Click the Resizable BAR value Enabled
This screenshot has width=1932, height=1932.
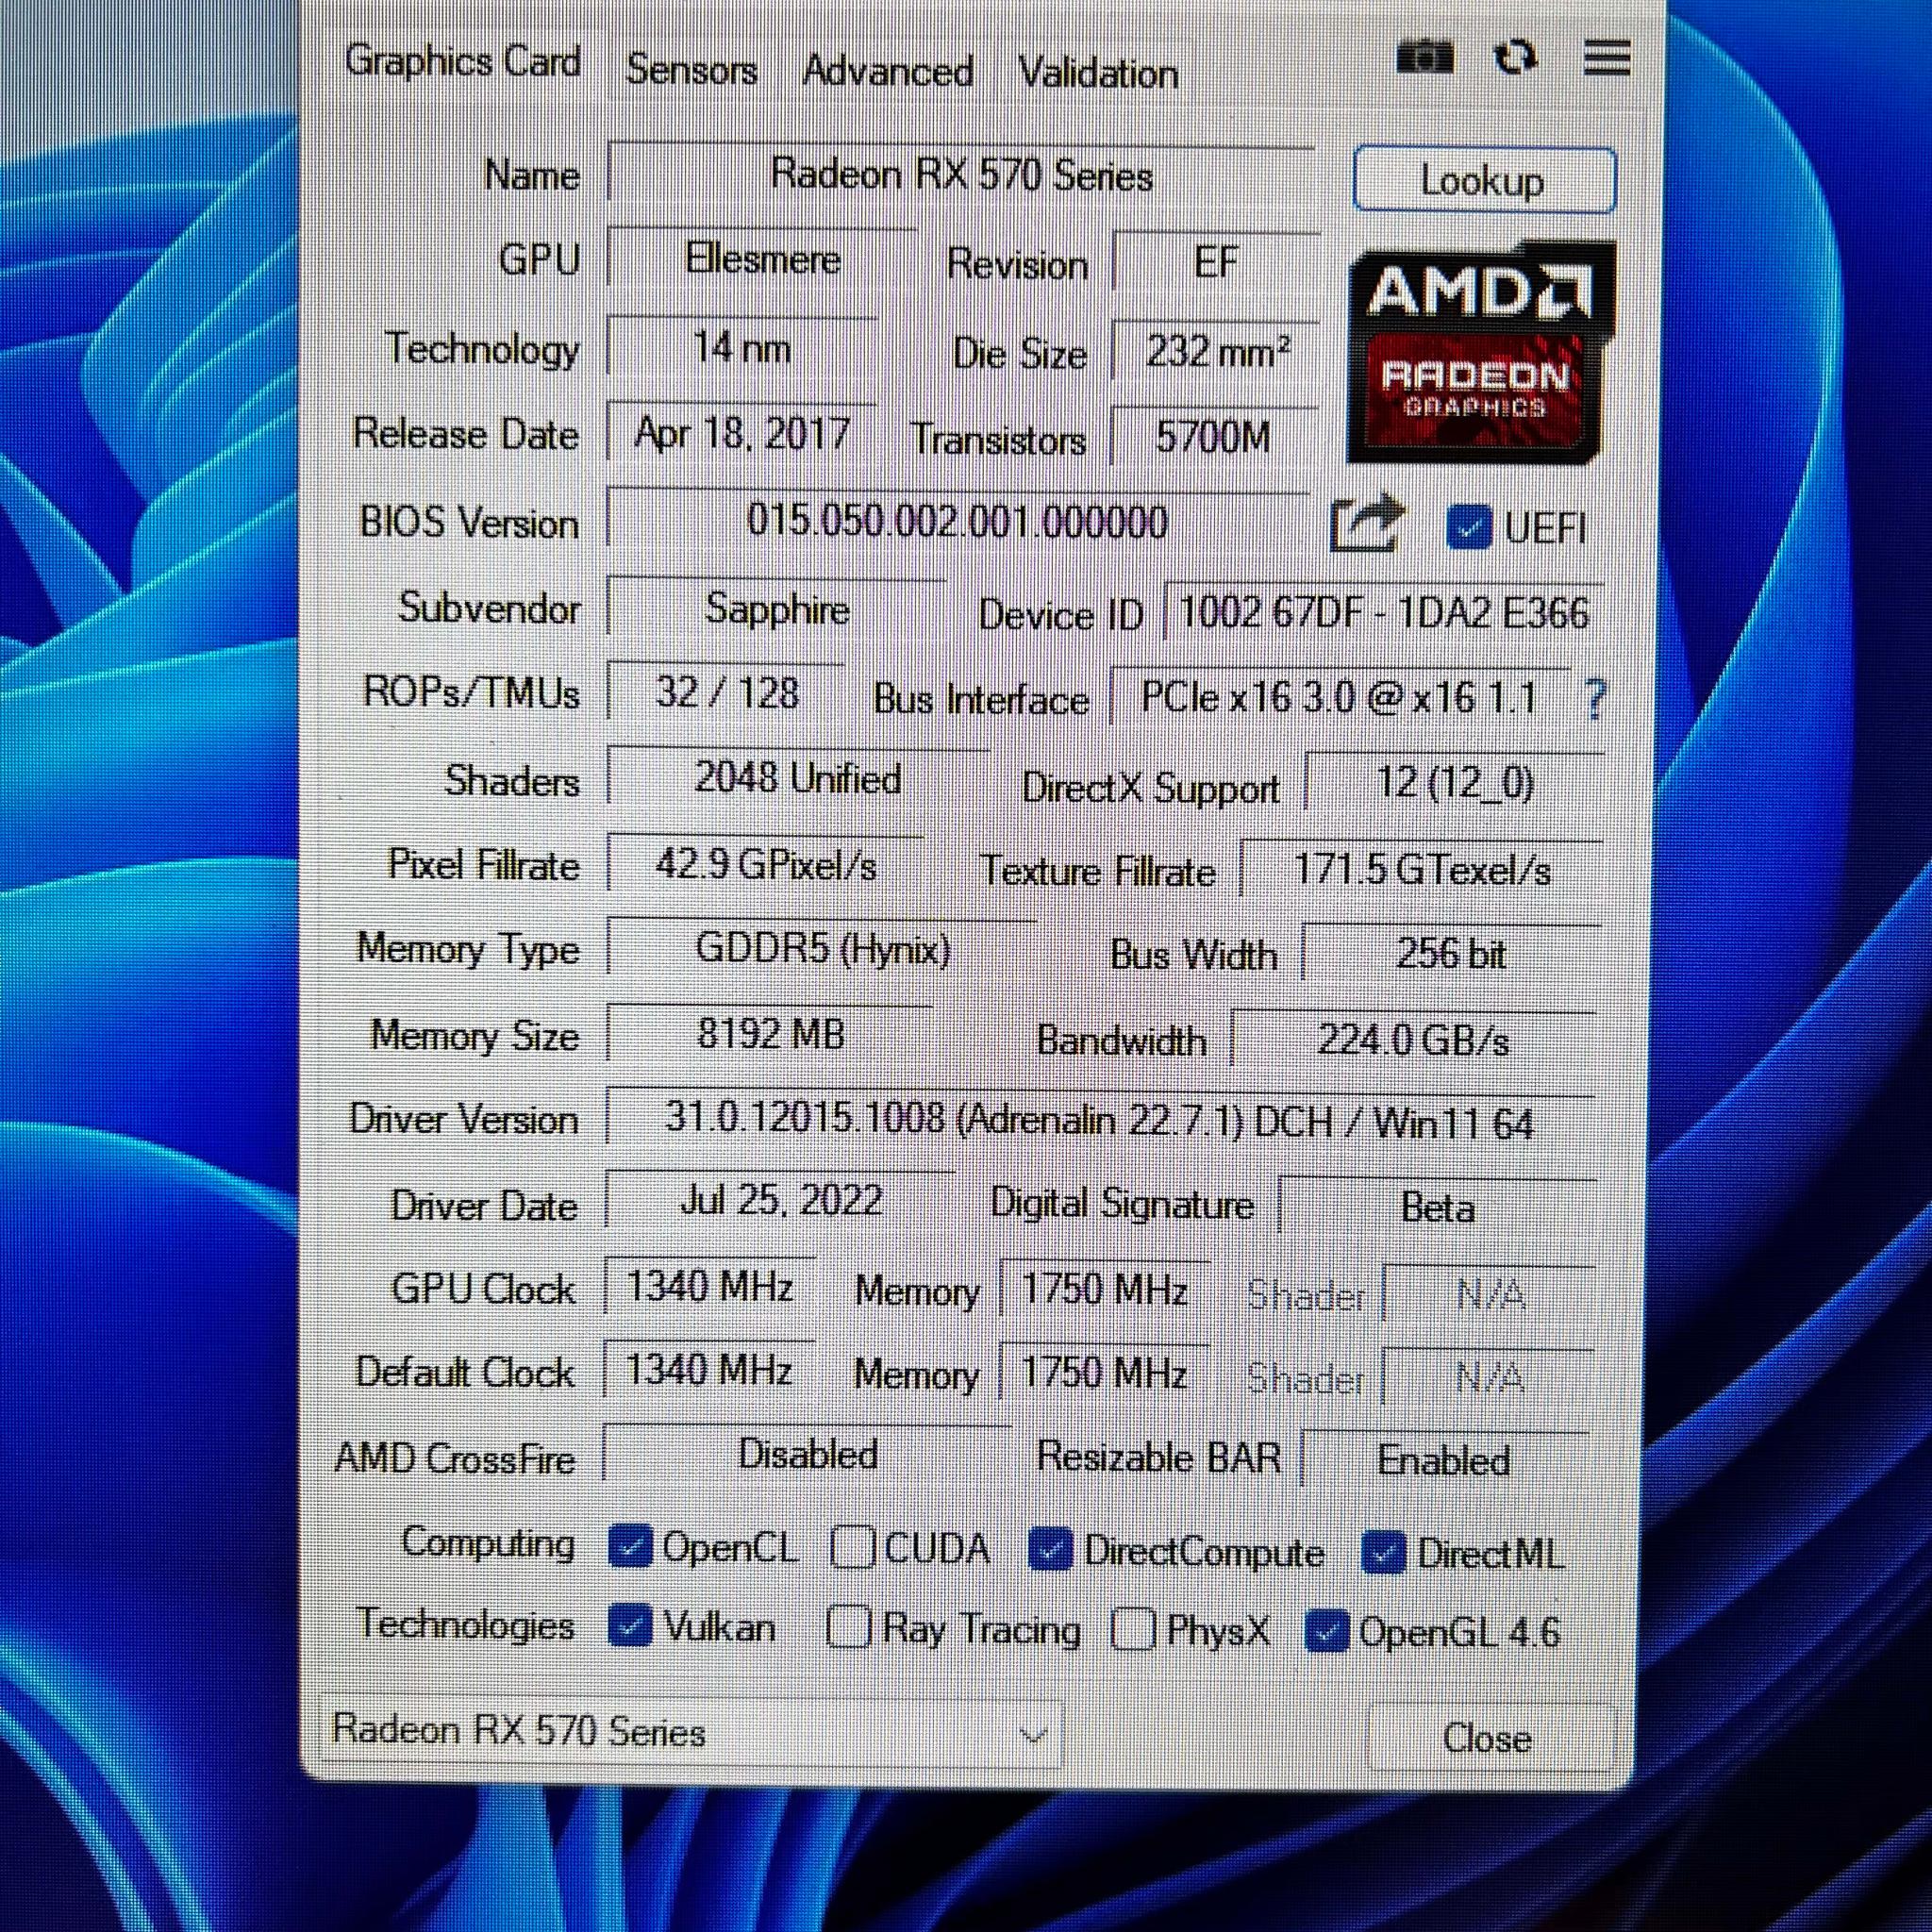pos(1444,1460)
